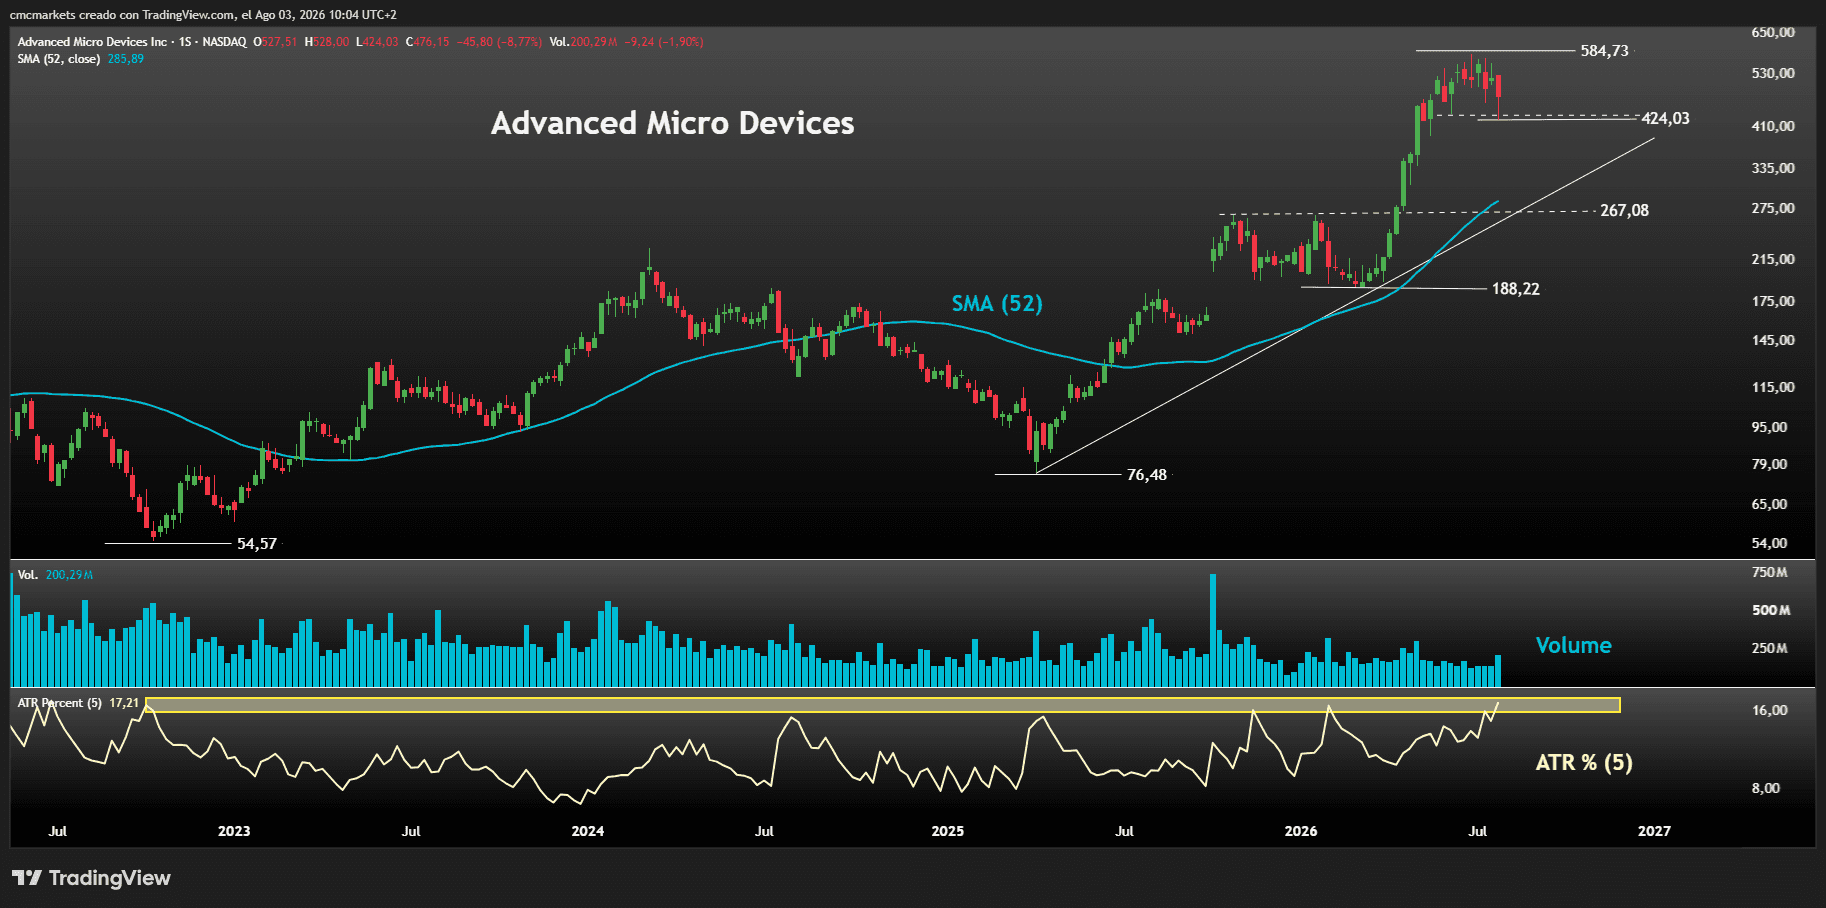Click the 145,00 price axis label
The image size is (1826, 908).
(1773, 341)
